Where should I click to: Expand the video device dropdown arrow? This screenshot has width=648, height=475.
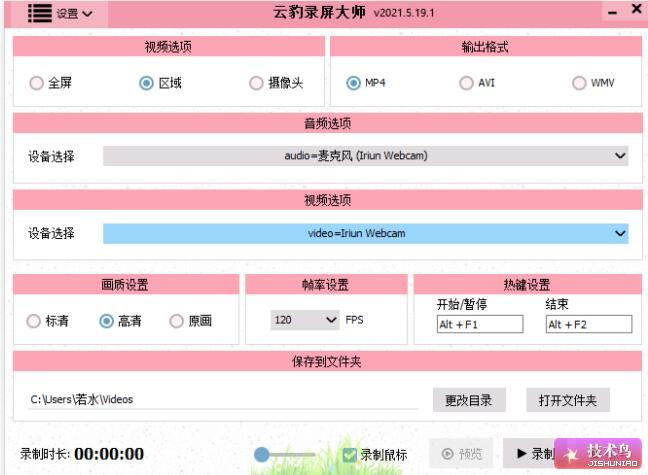point(620,233)
